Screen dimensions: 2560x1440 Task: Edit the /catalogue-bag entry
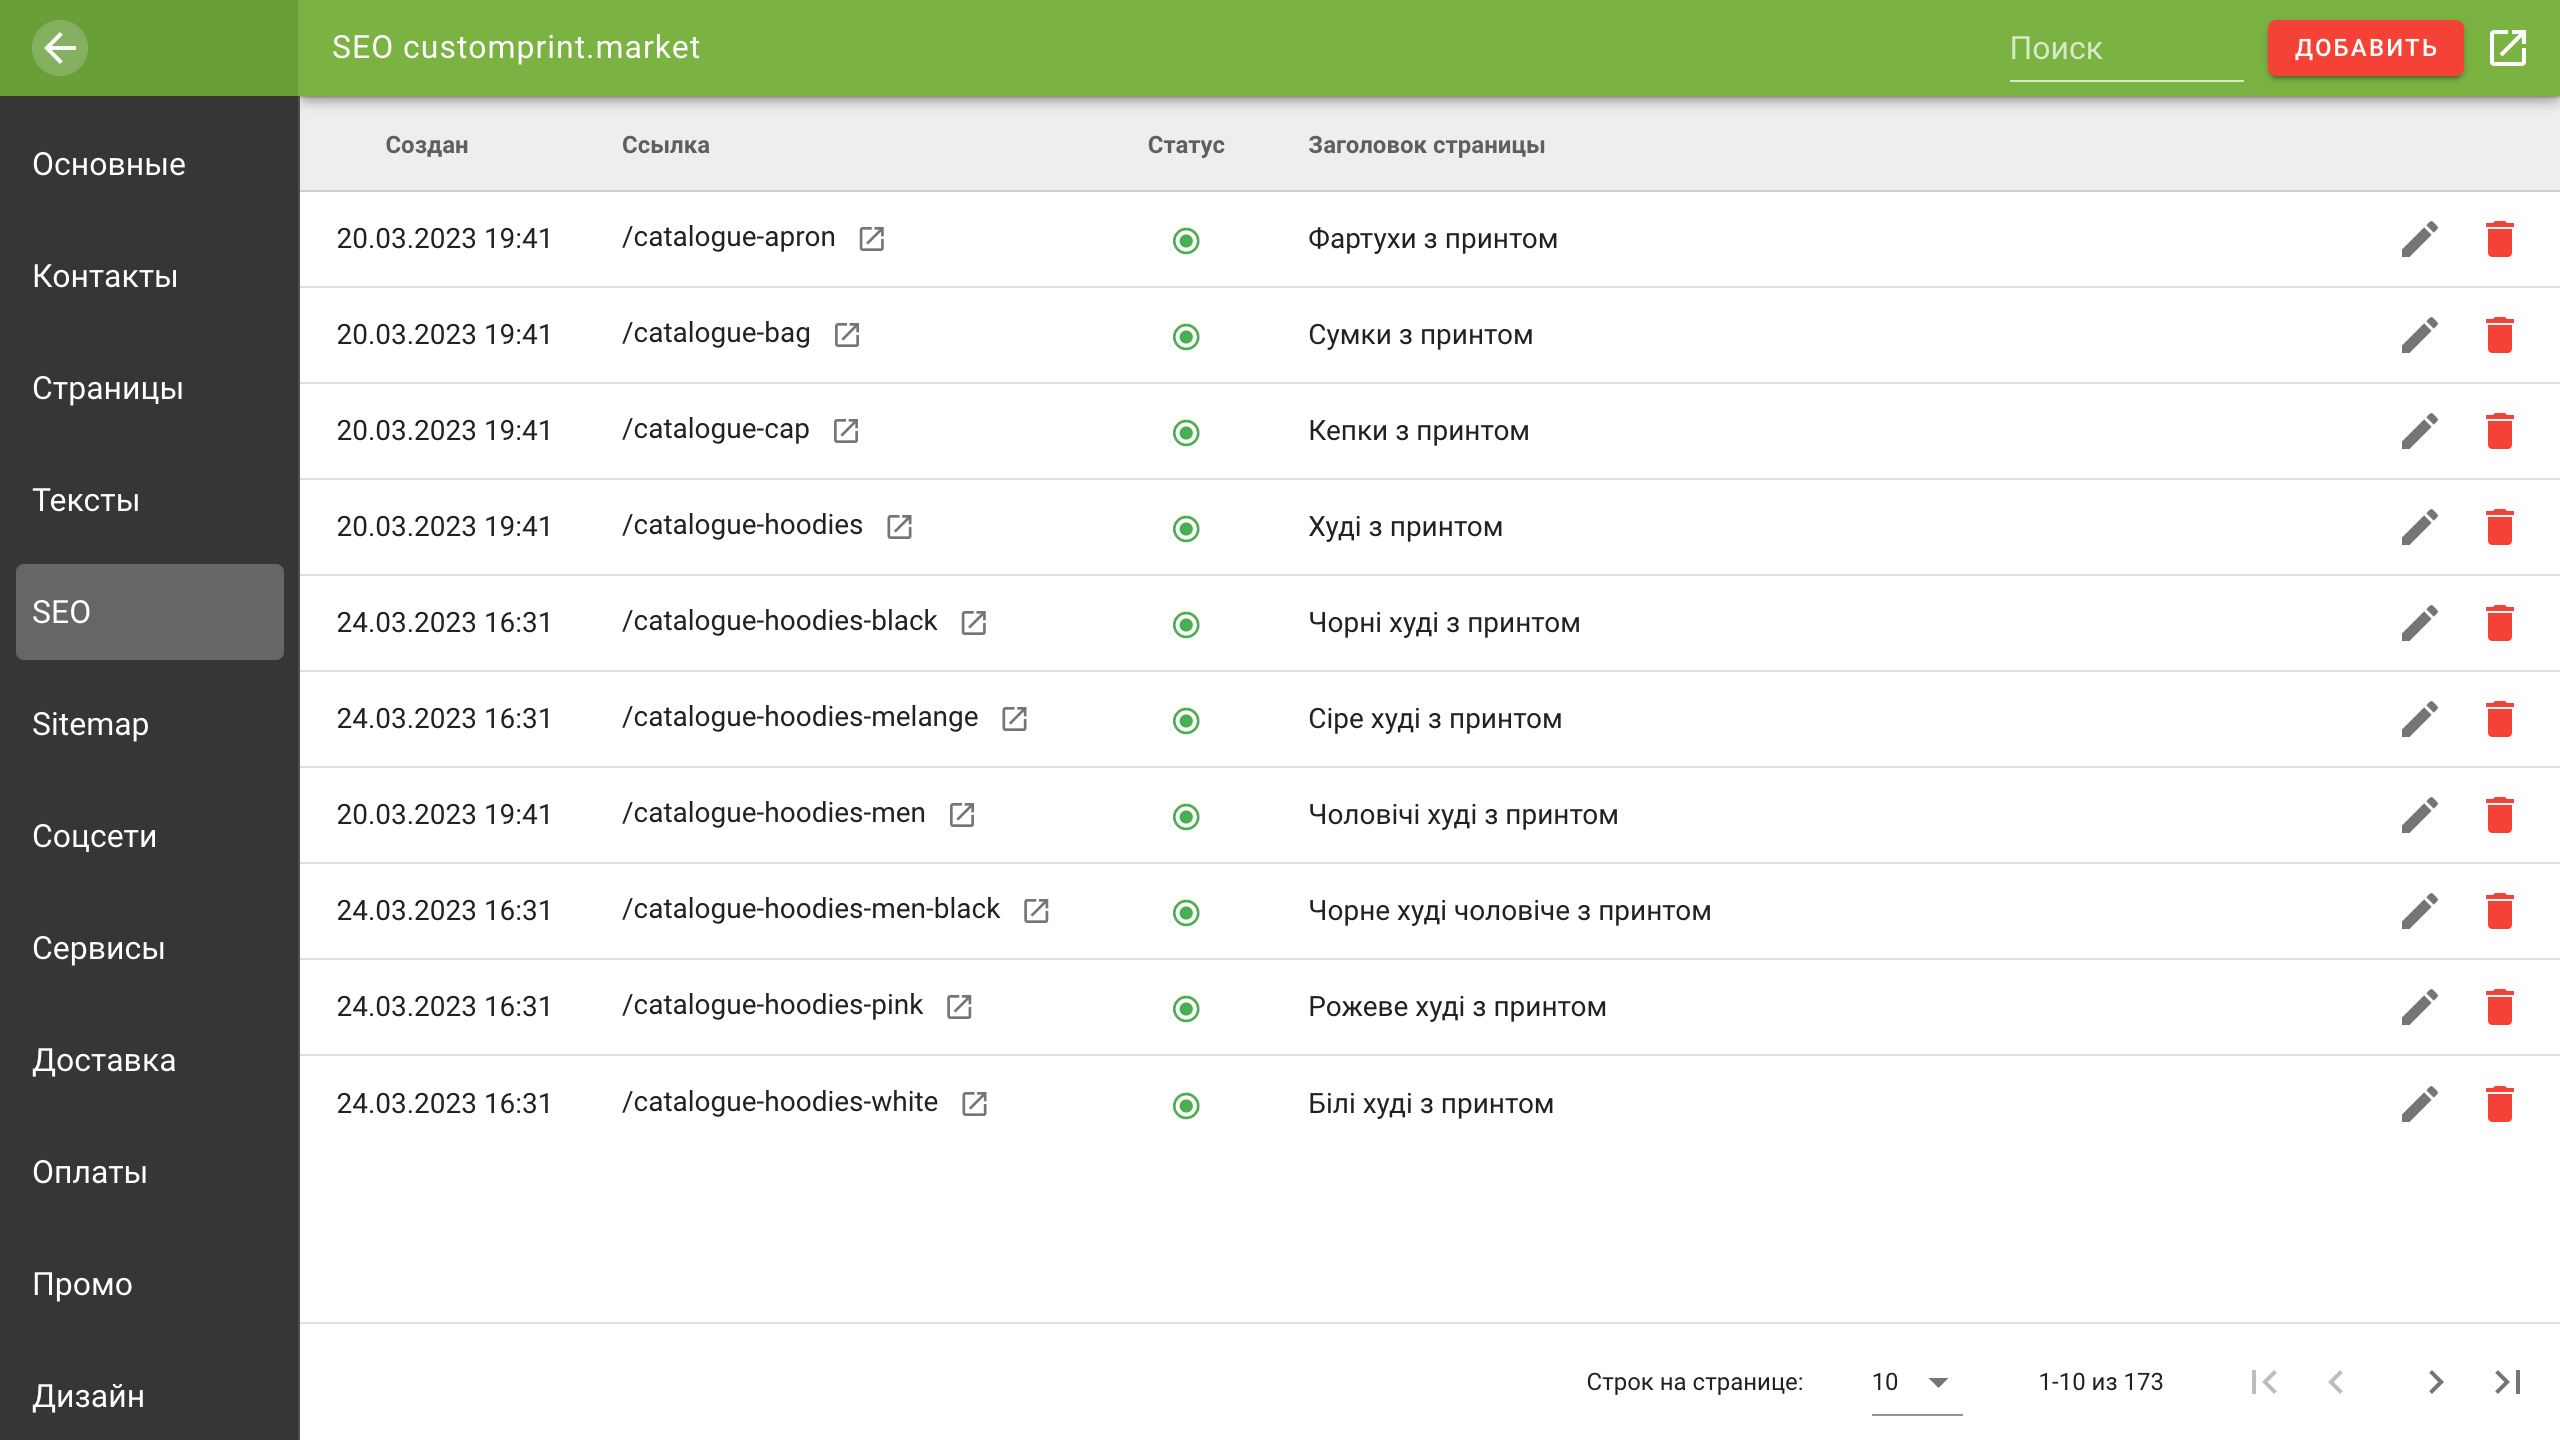[x=2420, y=335]
